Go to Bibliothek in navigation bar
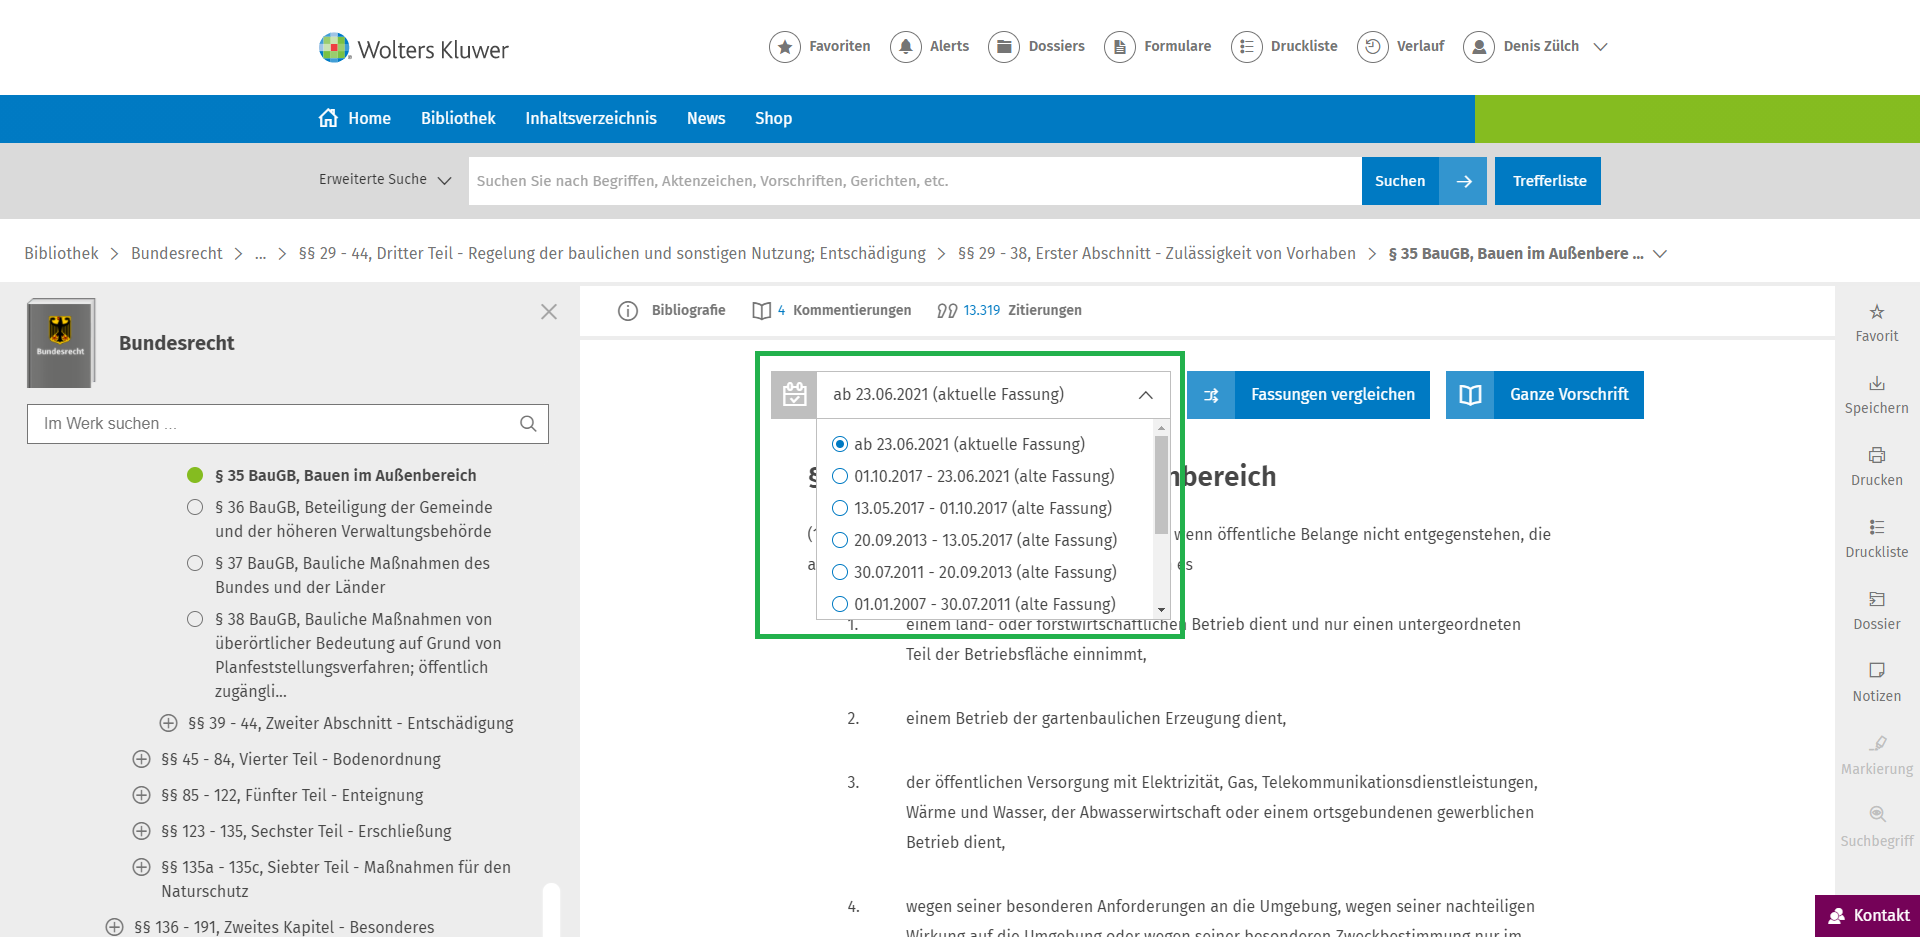The image size is (1920, 937). [x=458, y=119]
